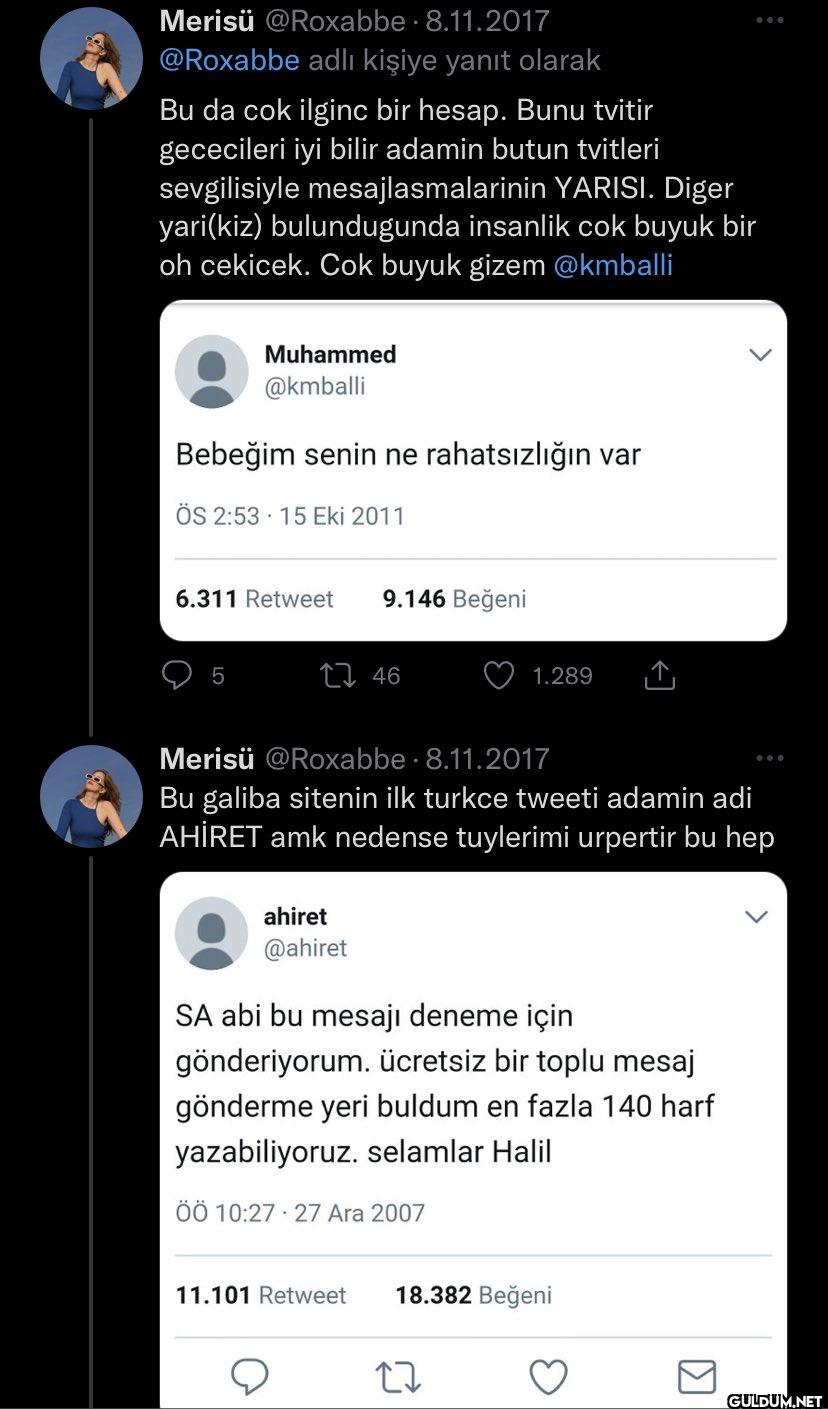Image resolution: width=828 pixels, height=1409 pixels.
Task: Tap the heart icon below ahiret's tweet
Action: point(548,1377)
